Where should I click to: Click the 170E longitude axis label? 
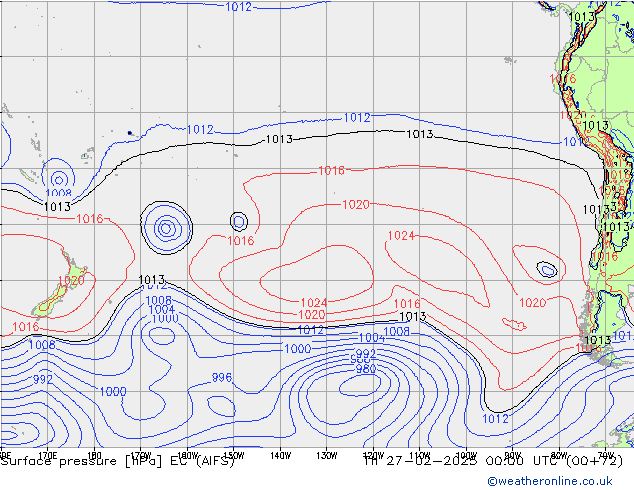pos(47,454)
